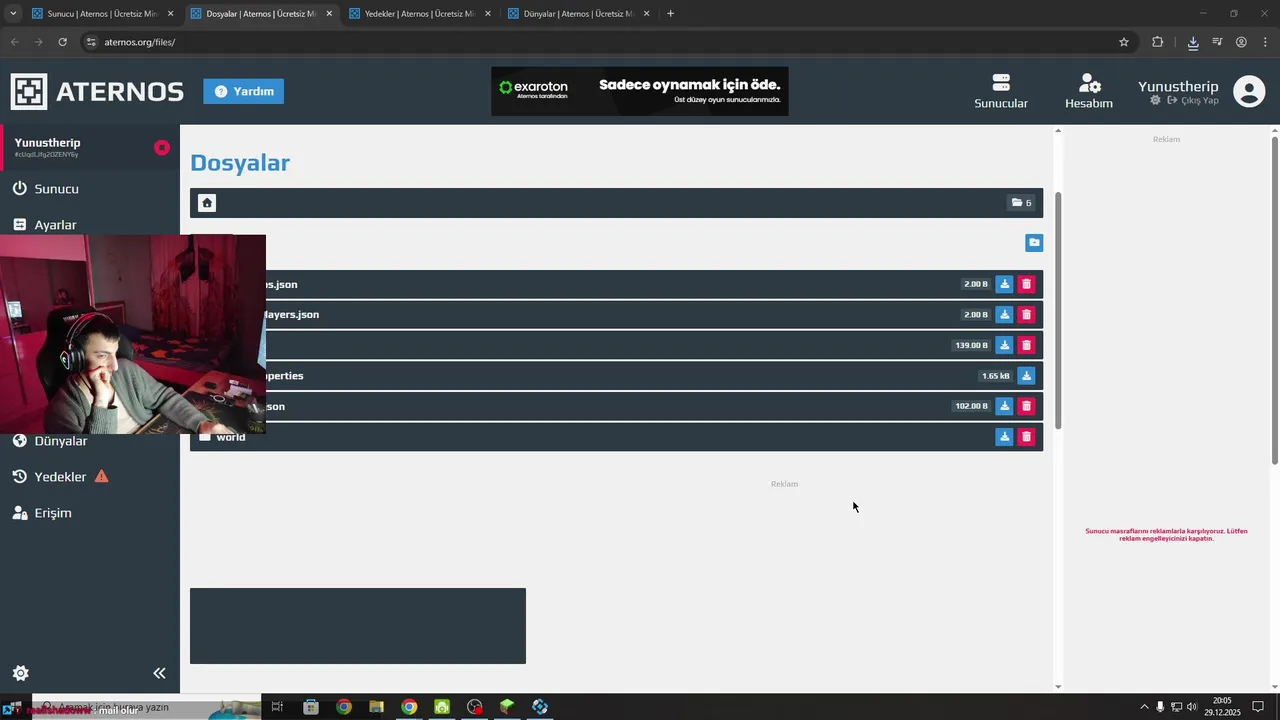Click the folder count badge showing 6

1021,203
